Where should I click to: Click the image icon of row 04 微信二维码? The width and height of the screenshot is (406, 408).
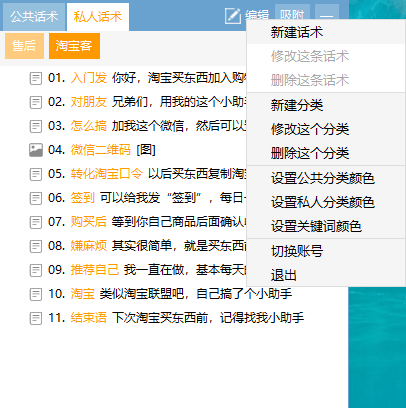pyautogui.click(x=36, y=150)
